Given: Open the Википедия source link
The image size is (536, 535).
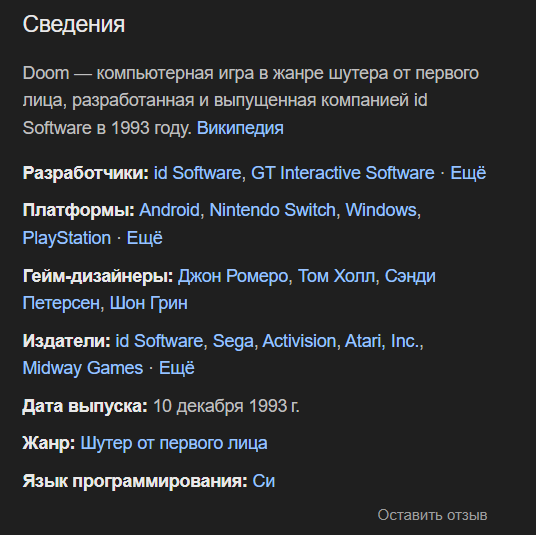Looking at the screenshot, I should (240, 128).
